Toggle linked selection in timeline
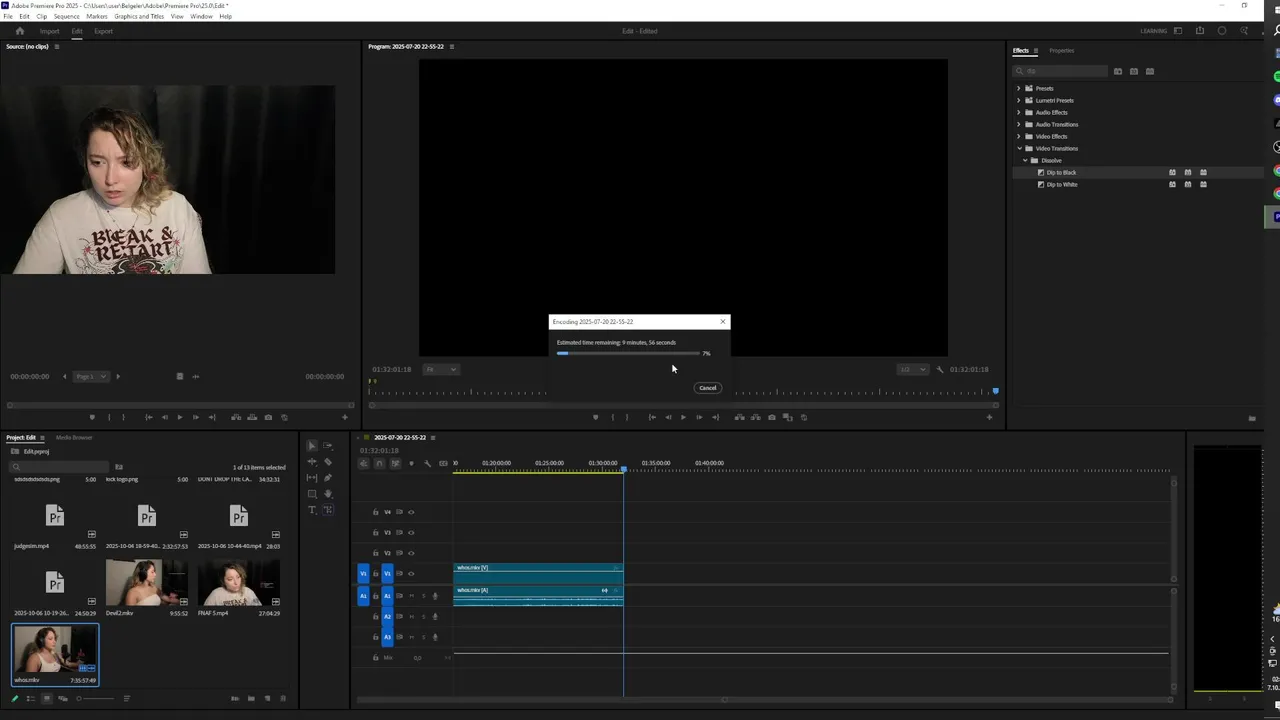The height and width of the screenshot is (720, 1280). coord(395,463)
